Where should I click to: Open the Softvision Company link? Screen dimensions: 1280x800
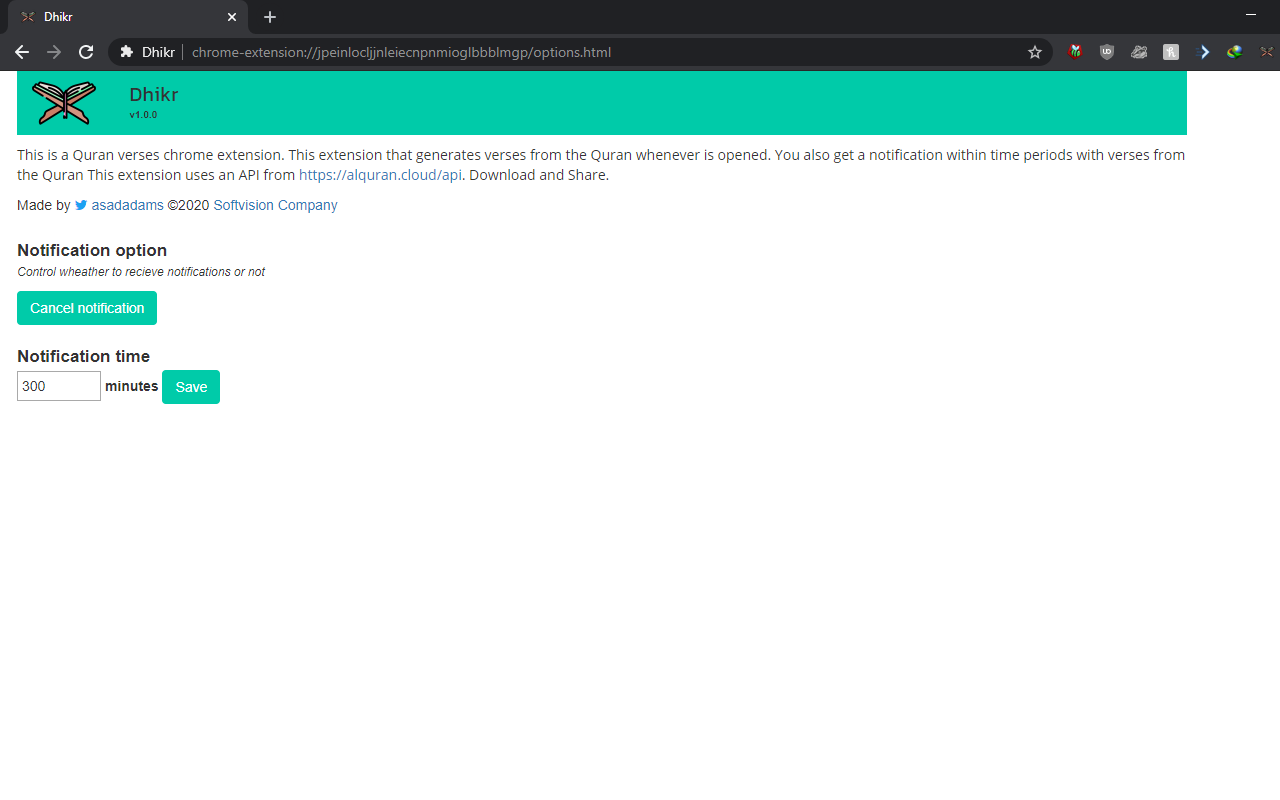[275, 205]
